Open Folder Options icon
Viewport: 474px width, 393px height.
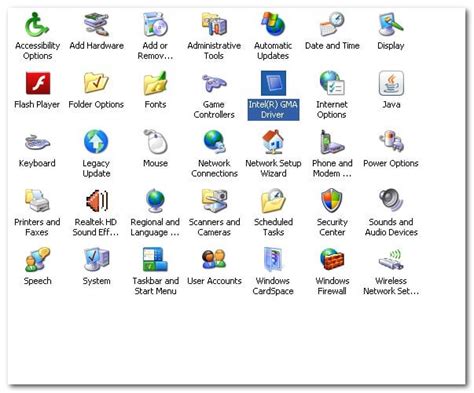click(x=96, y=83)
